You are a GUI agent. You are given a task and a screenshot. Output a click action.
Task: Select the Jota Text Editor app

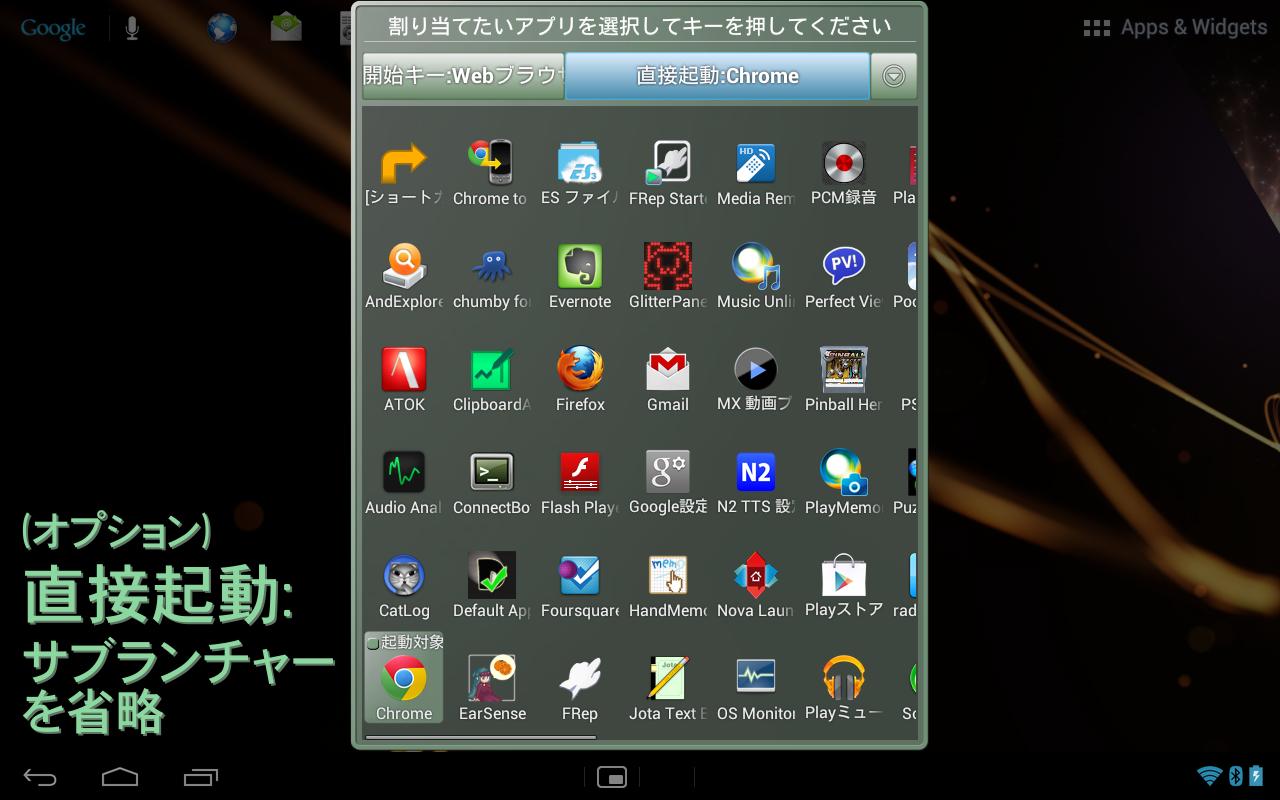(x=668, y=678)
